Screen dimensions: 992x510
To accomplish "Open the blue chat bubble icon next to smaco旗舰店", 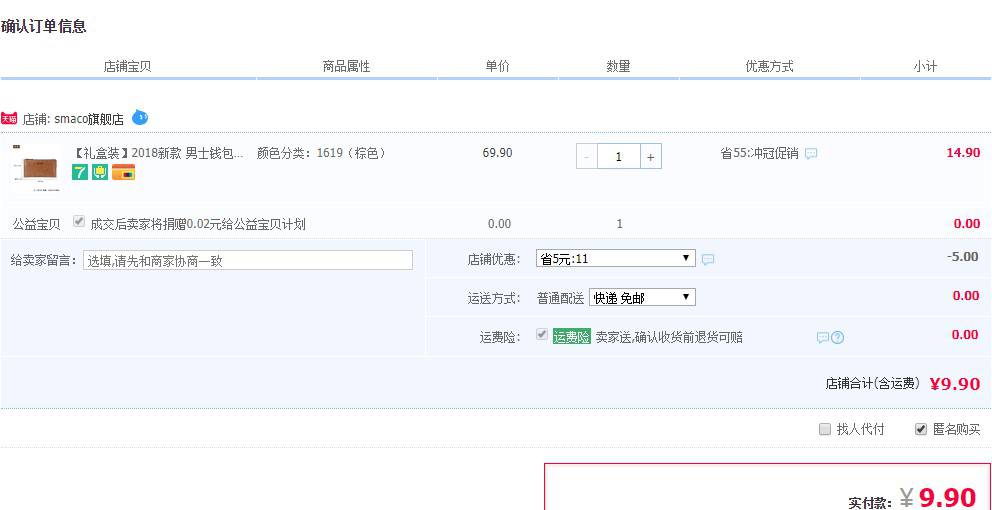I will click(140, 117).
